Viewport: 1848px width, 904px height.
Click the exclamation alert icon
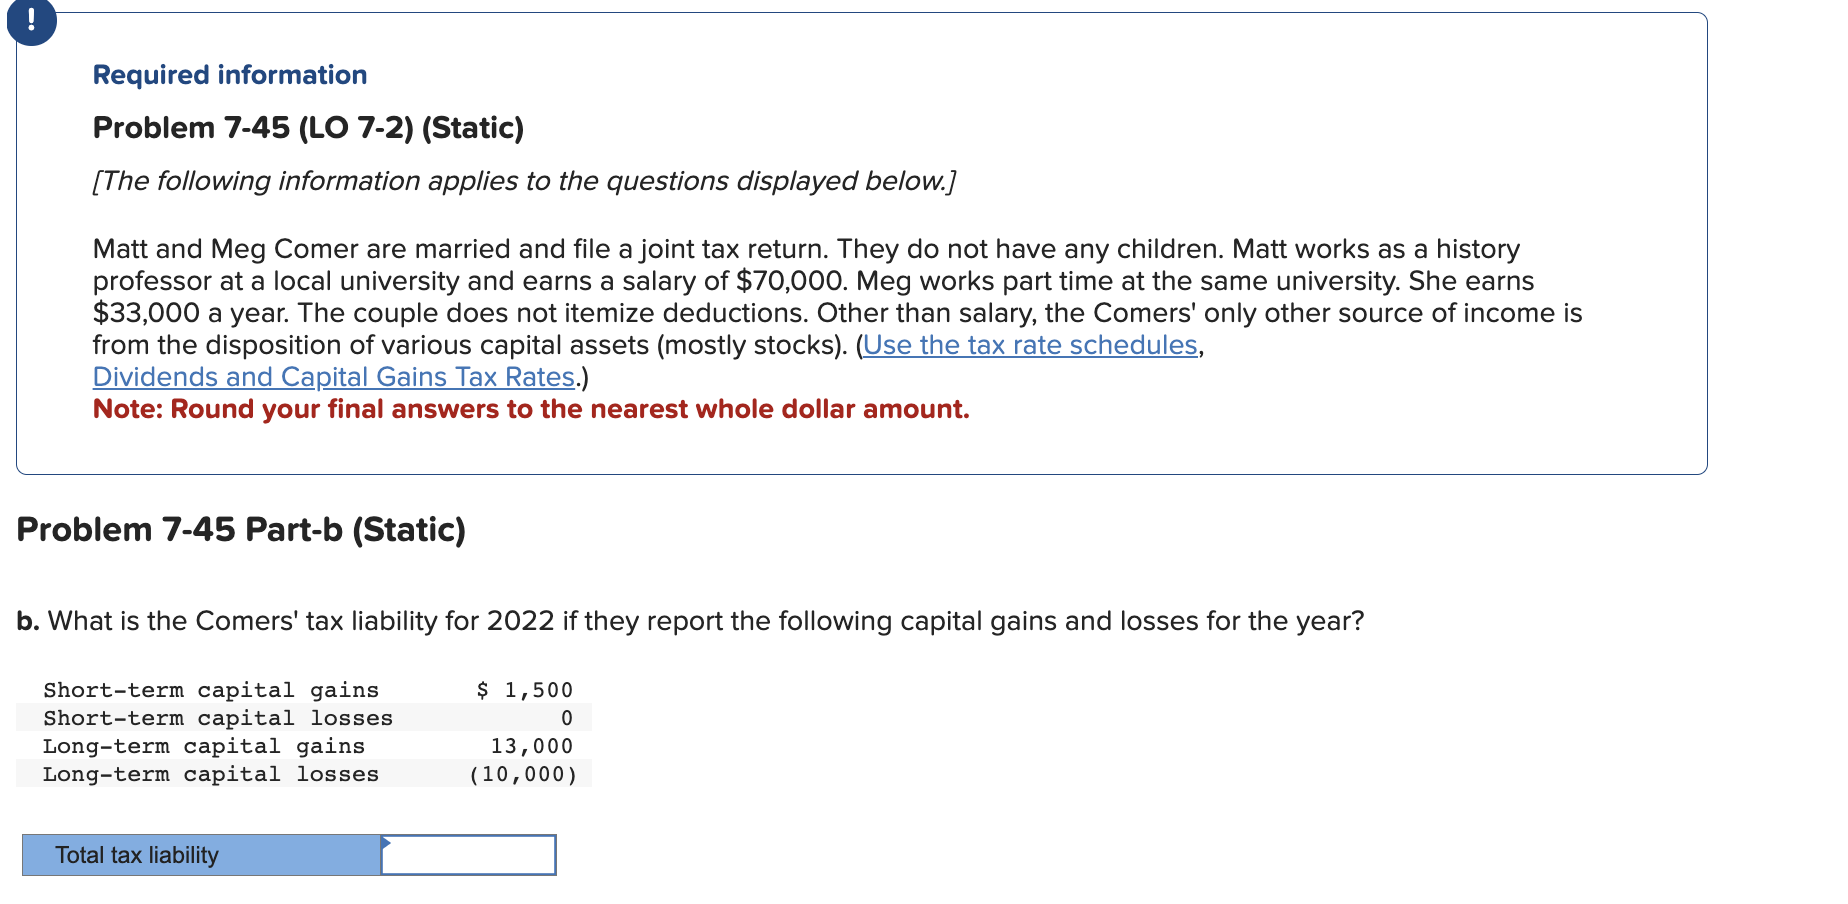click(30, 22)
